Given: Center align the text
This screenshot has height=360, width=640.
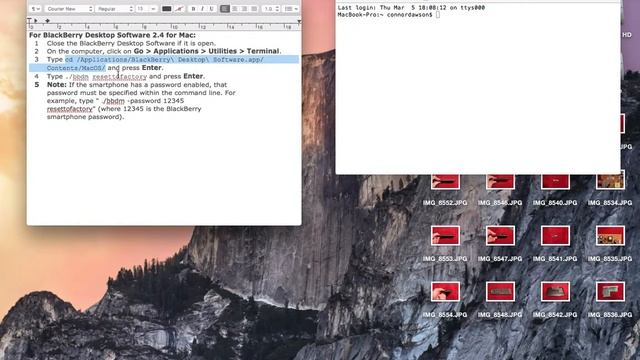Looking at the screenshot, I should point(235,9).
